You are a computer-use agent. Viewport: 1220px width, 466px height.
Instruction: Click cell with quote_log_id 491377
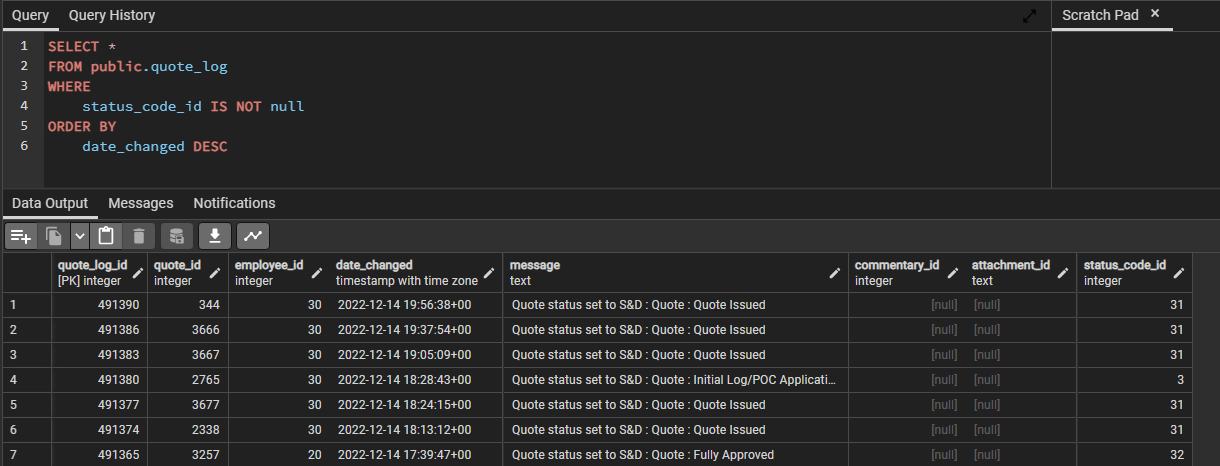pyautogui.click(x=99, y=405)
